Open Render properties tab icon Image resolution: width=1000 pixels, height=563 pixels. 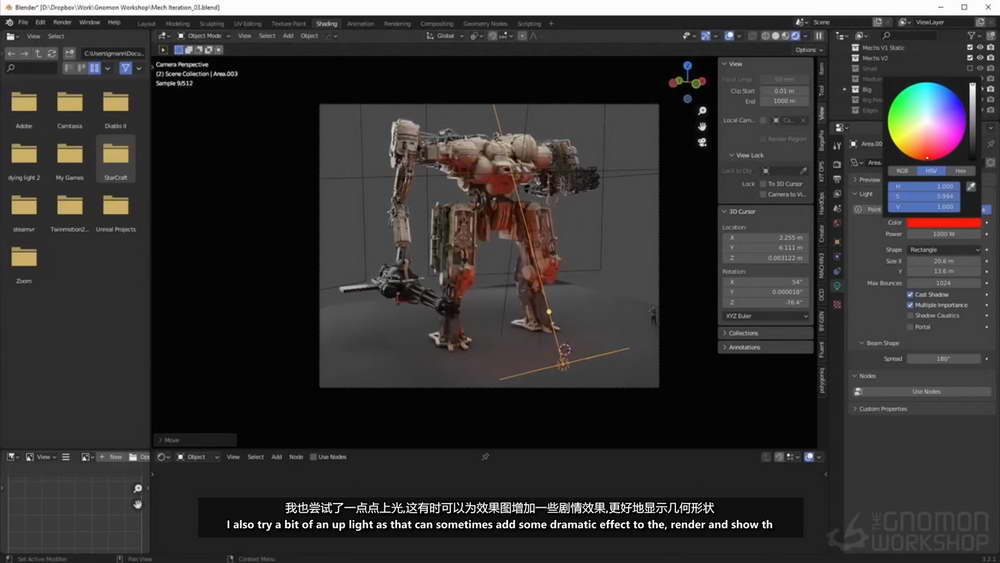click(x=837, y=163)
